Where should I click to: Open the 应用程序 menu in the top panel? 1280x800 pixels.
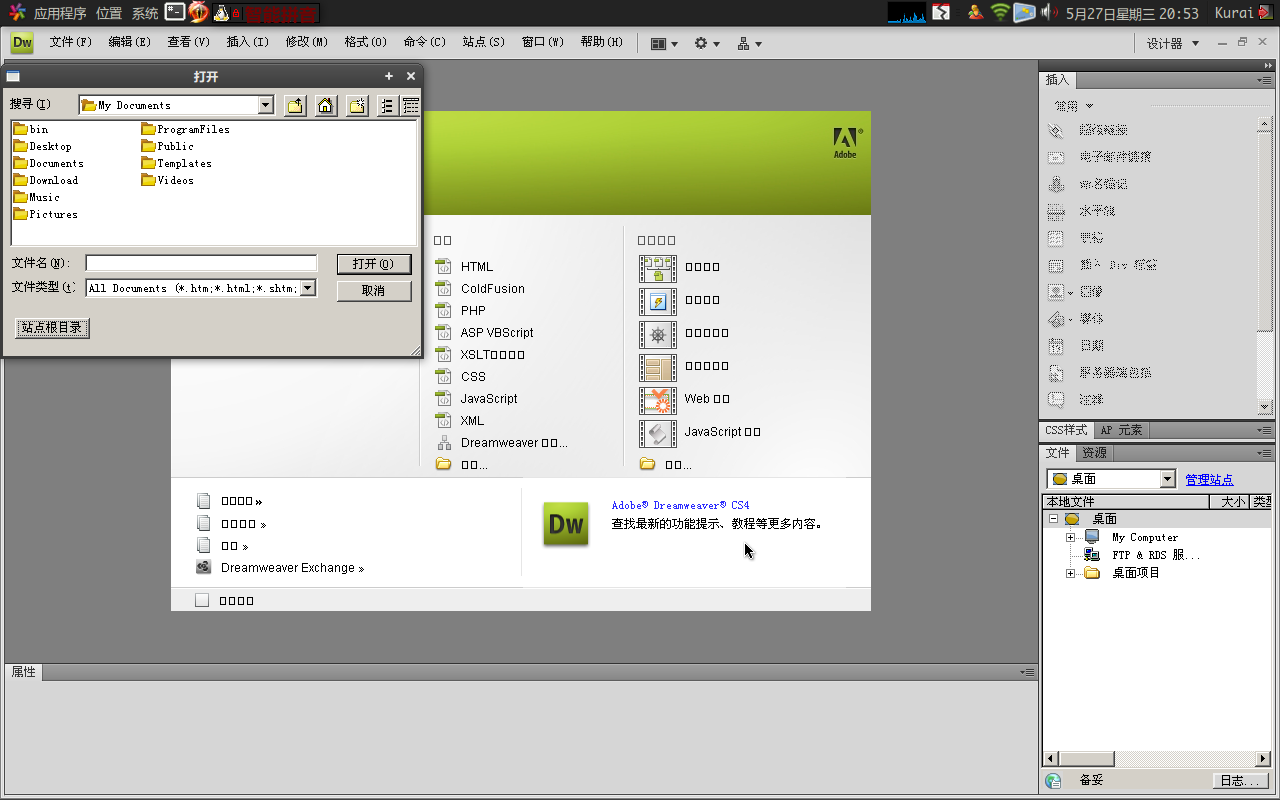pyautogui.click(x=60, y=13)
